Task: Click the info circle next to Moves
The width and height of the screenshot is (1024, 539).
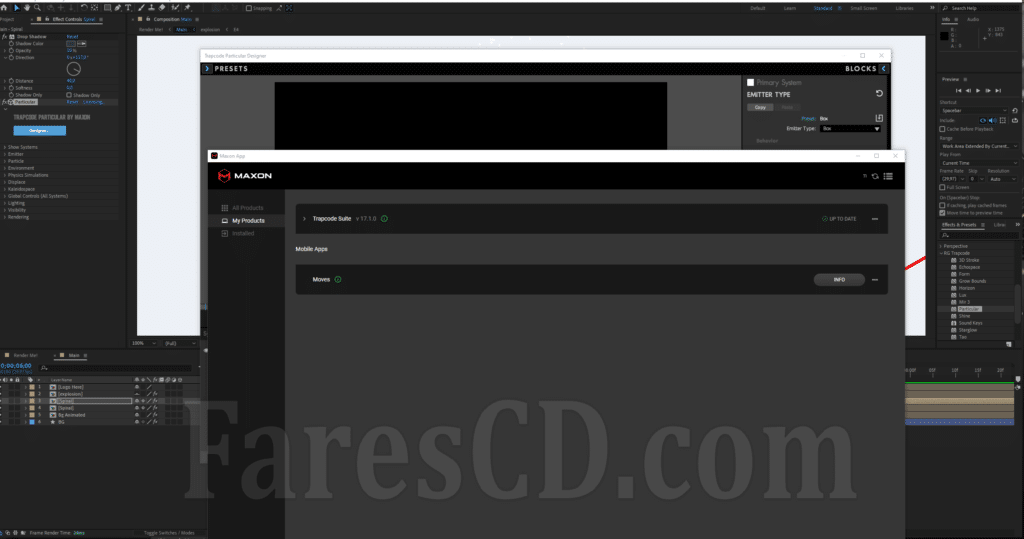Action: pyautogui.click(x=338, y=280)
